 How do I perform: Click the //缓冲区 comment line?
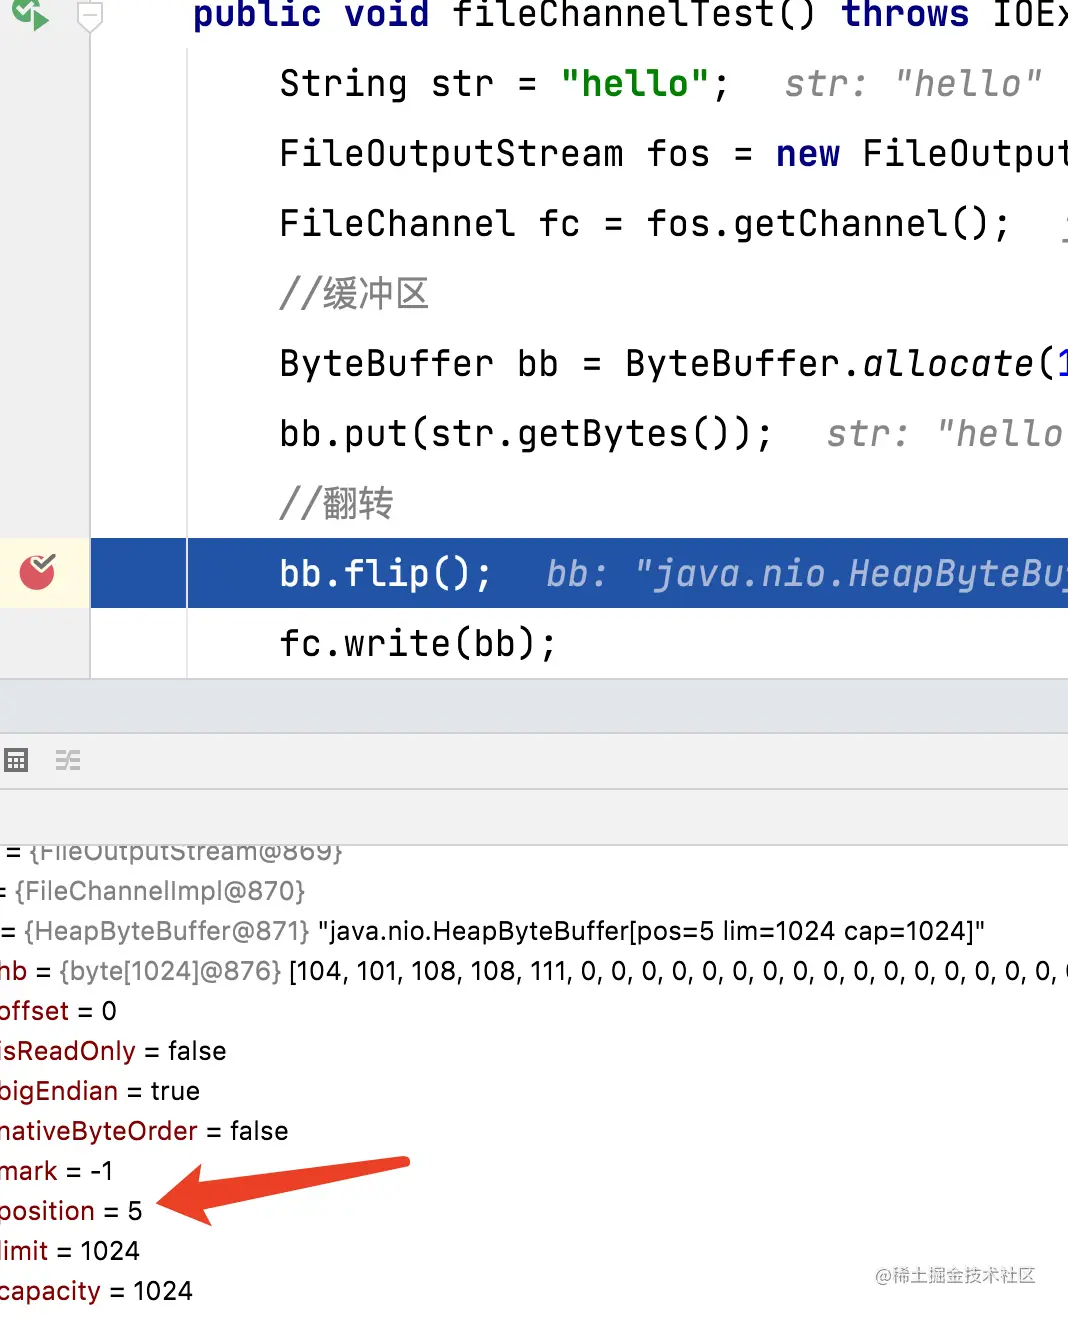[x=354, y=293]
